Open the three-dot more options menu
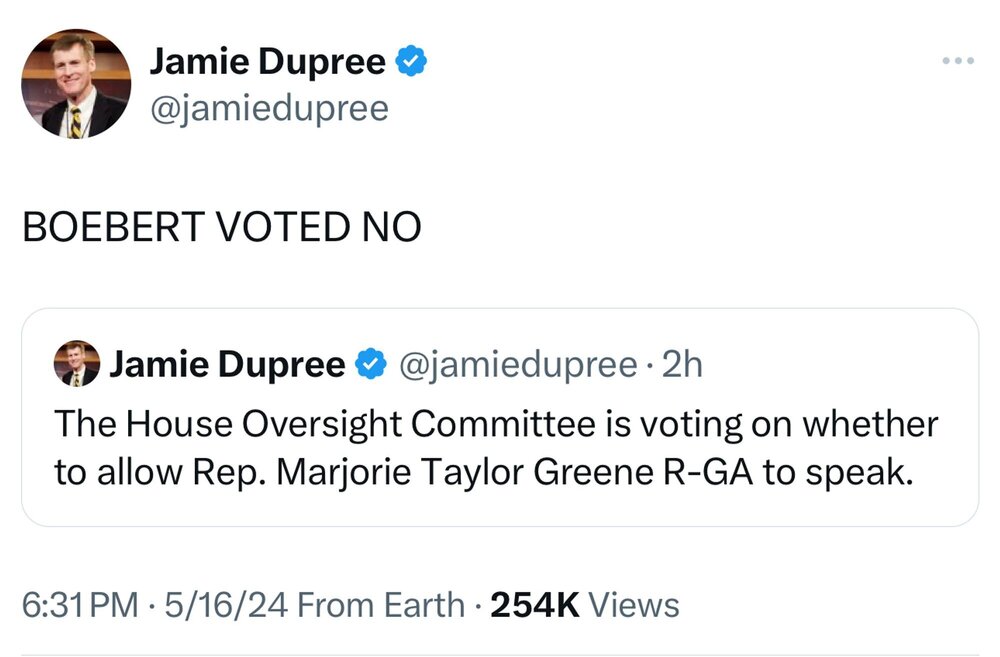 click(x=958, y=62)
